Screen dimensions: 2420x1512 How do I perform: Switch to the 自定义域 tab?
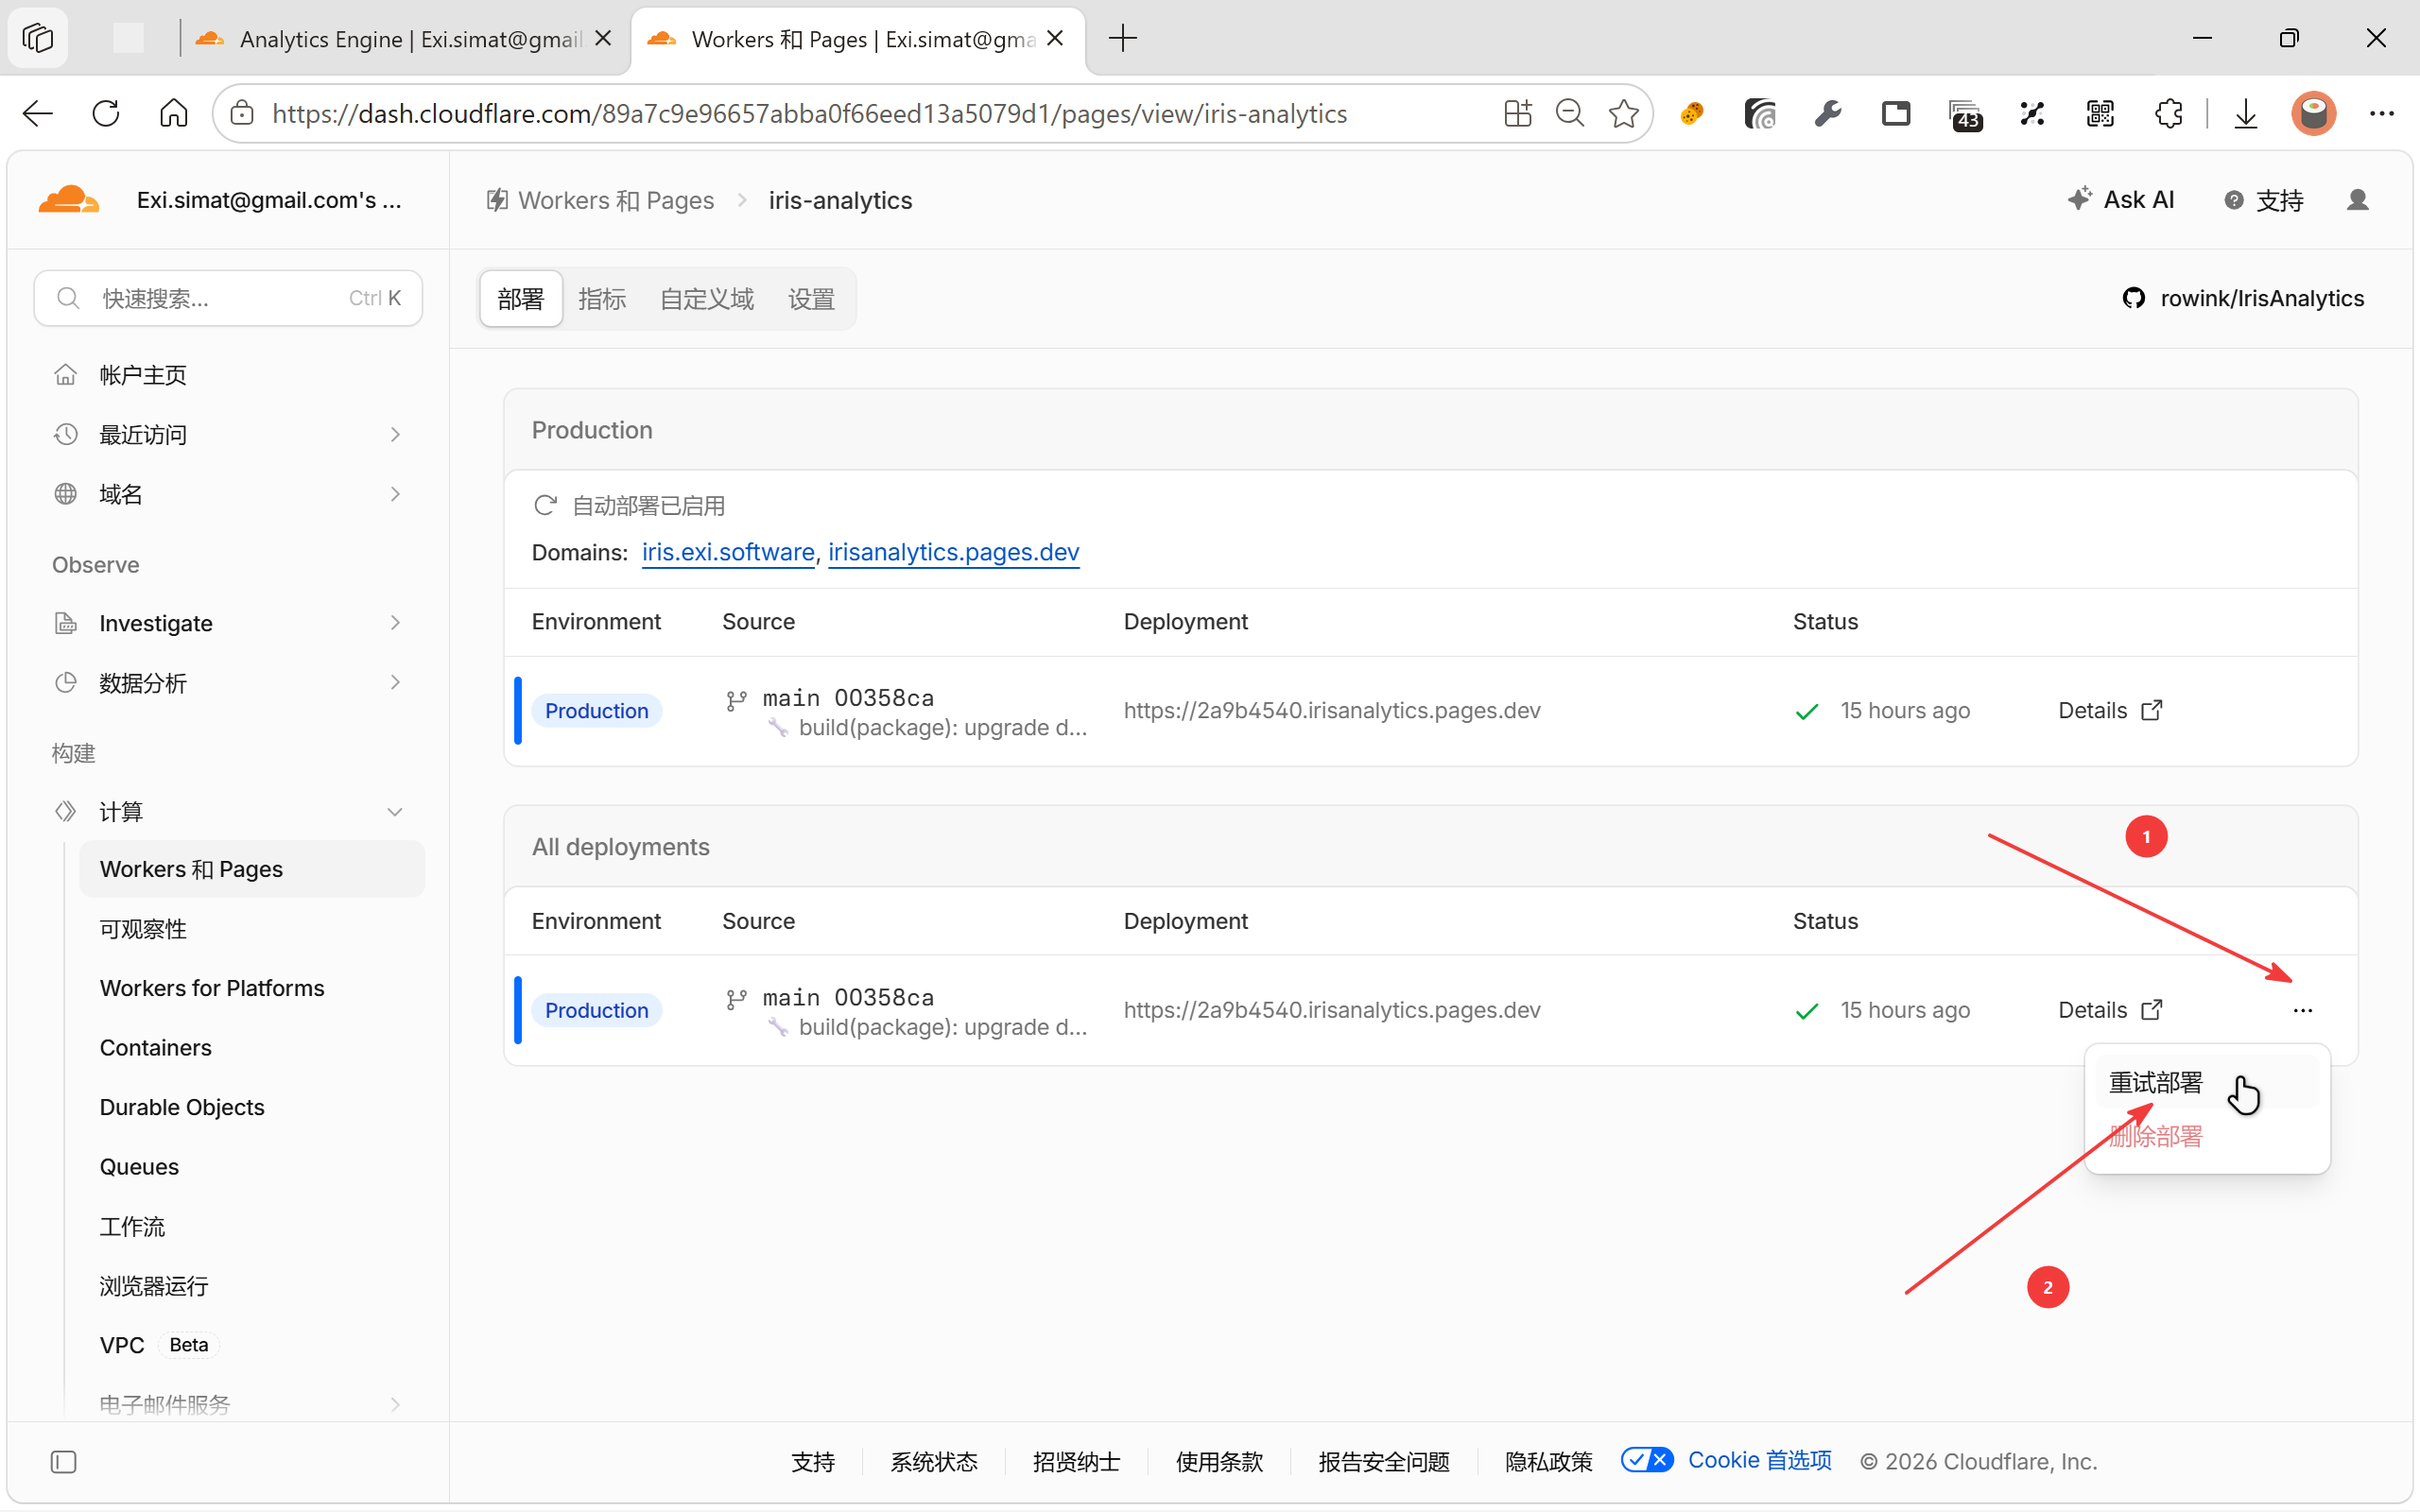[707, 298]
